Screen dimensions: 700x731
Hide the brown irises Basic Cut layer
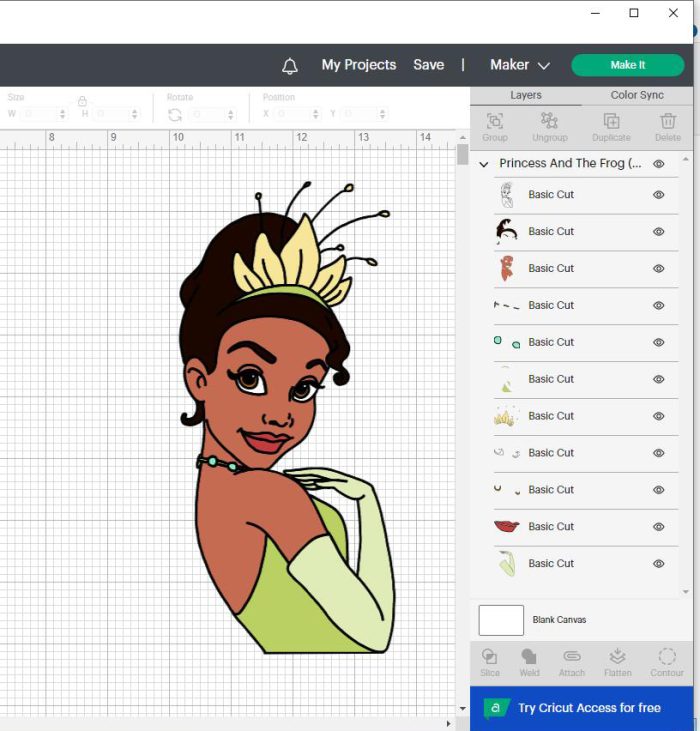tap(659, 490)
